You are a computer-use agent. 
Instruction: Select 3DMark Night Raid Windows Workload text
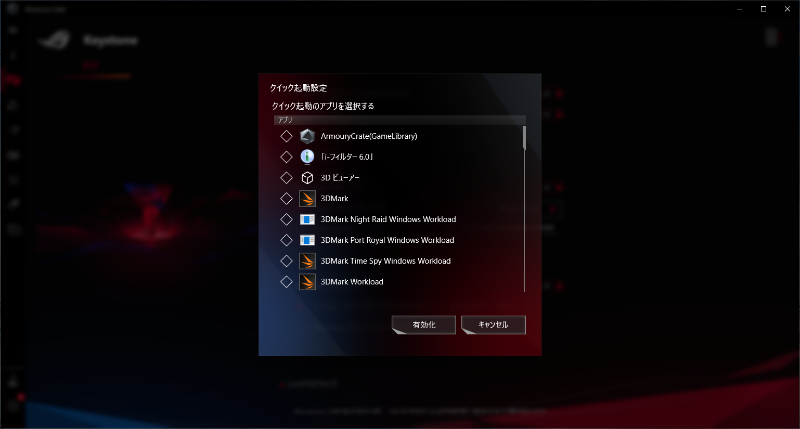388,219
